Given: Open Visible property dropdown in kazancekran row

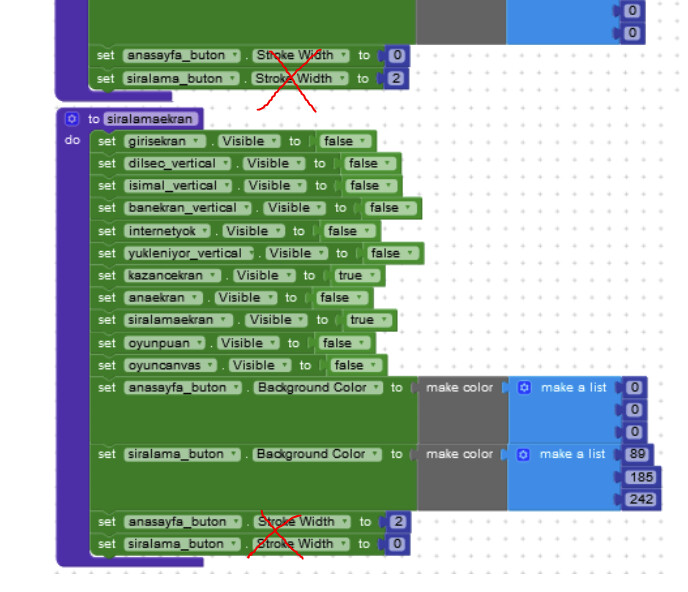Looking at the screenshot, I should [x=264, y=276].
